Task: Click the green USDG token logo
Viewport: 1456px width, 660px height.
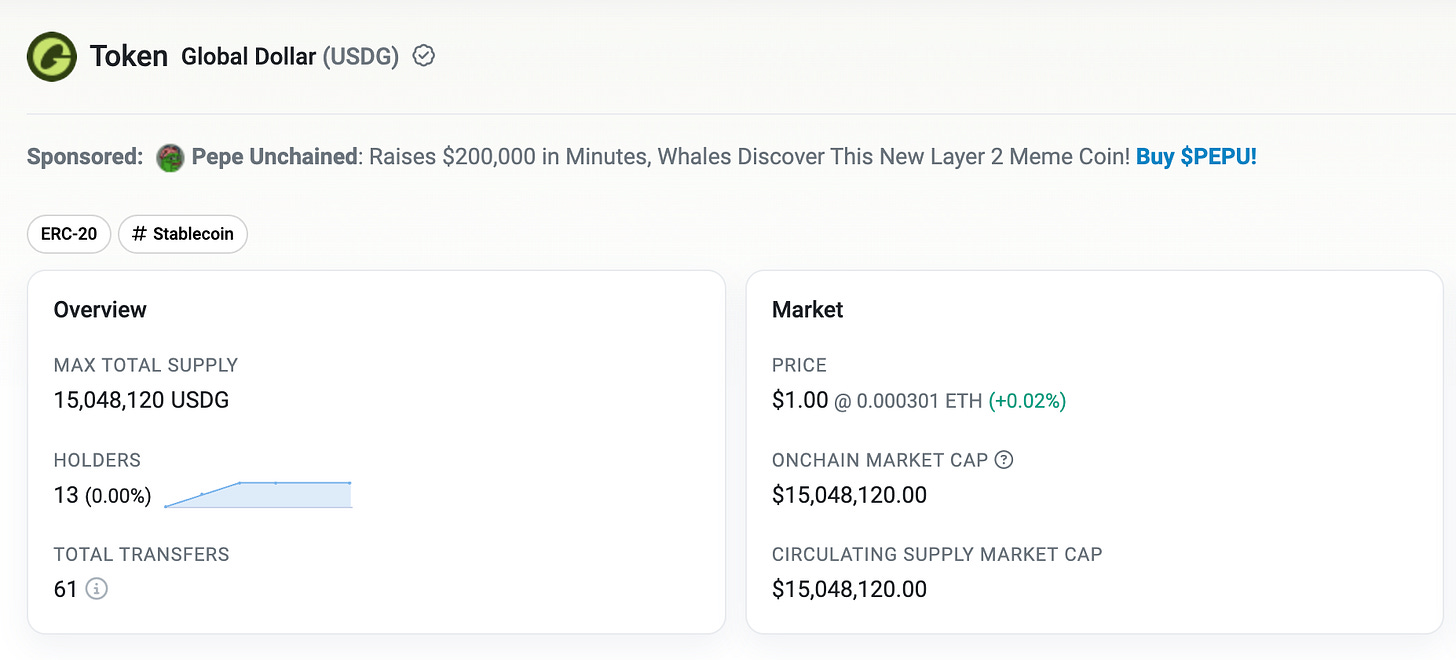Action: [51, 56]
